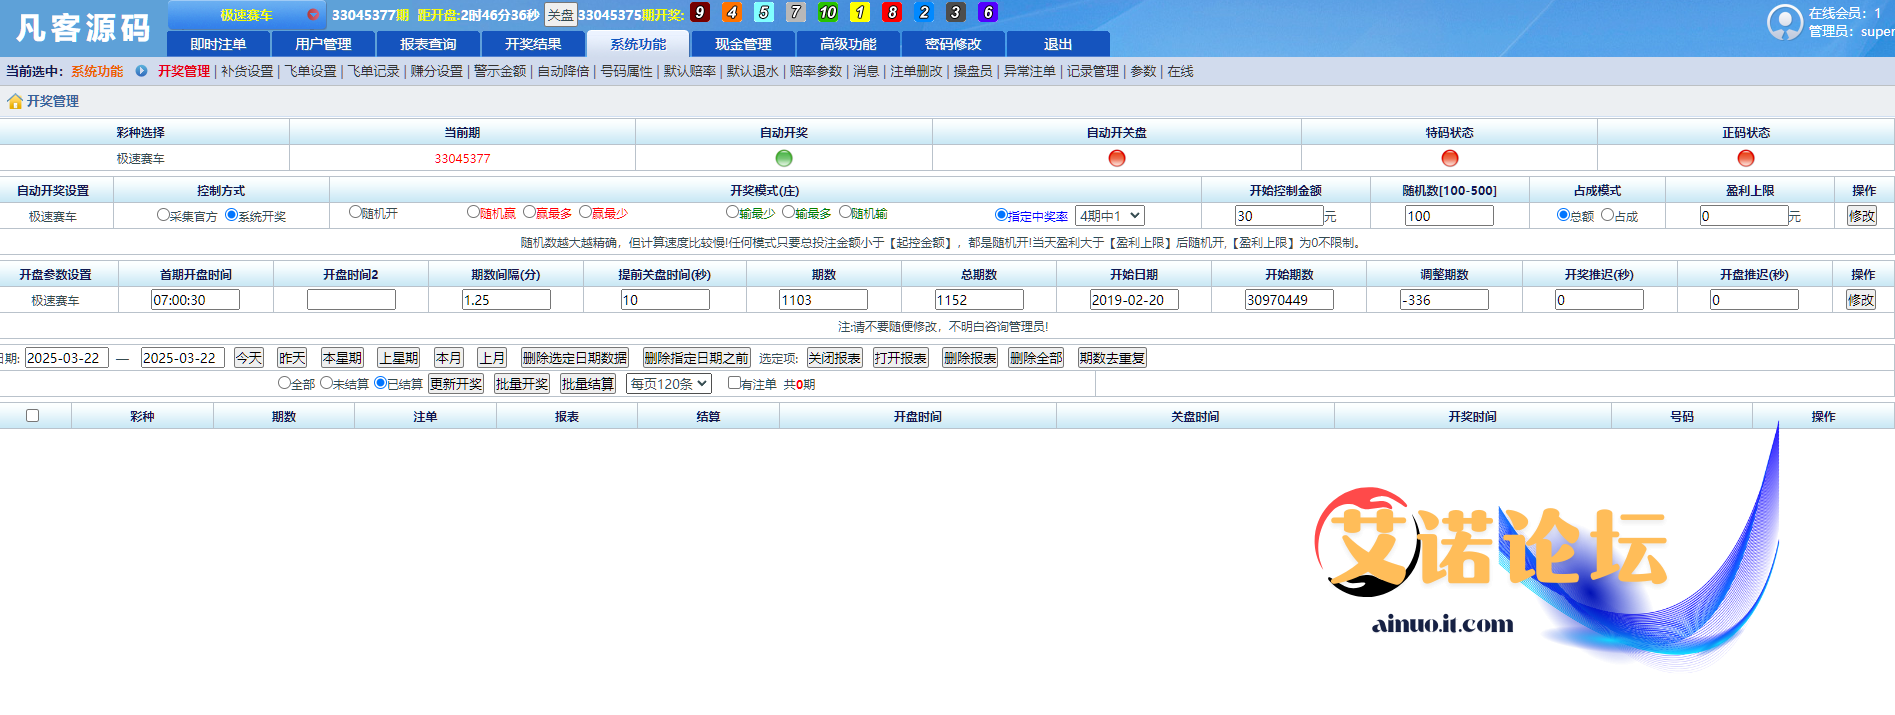Tick the select-all checkbox in table header

point(32,415)
